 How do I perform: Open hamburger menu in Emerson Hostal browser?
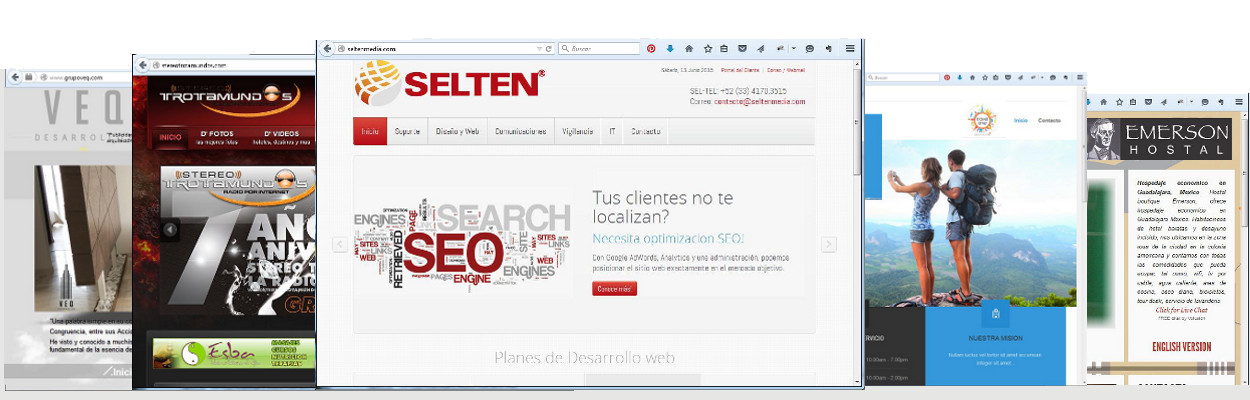[x=1240, y=101]
